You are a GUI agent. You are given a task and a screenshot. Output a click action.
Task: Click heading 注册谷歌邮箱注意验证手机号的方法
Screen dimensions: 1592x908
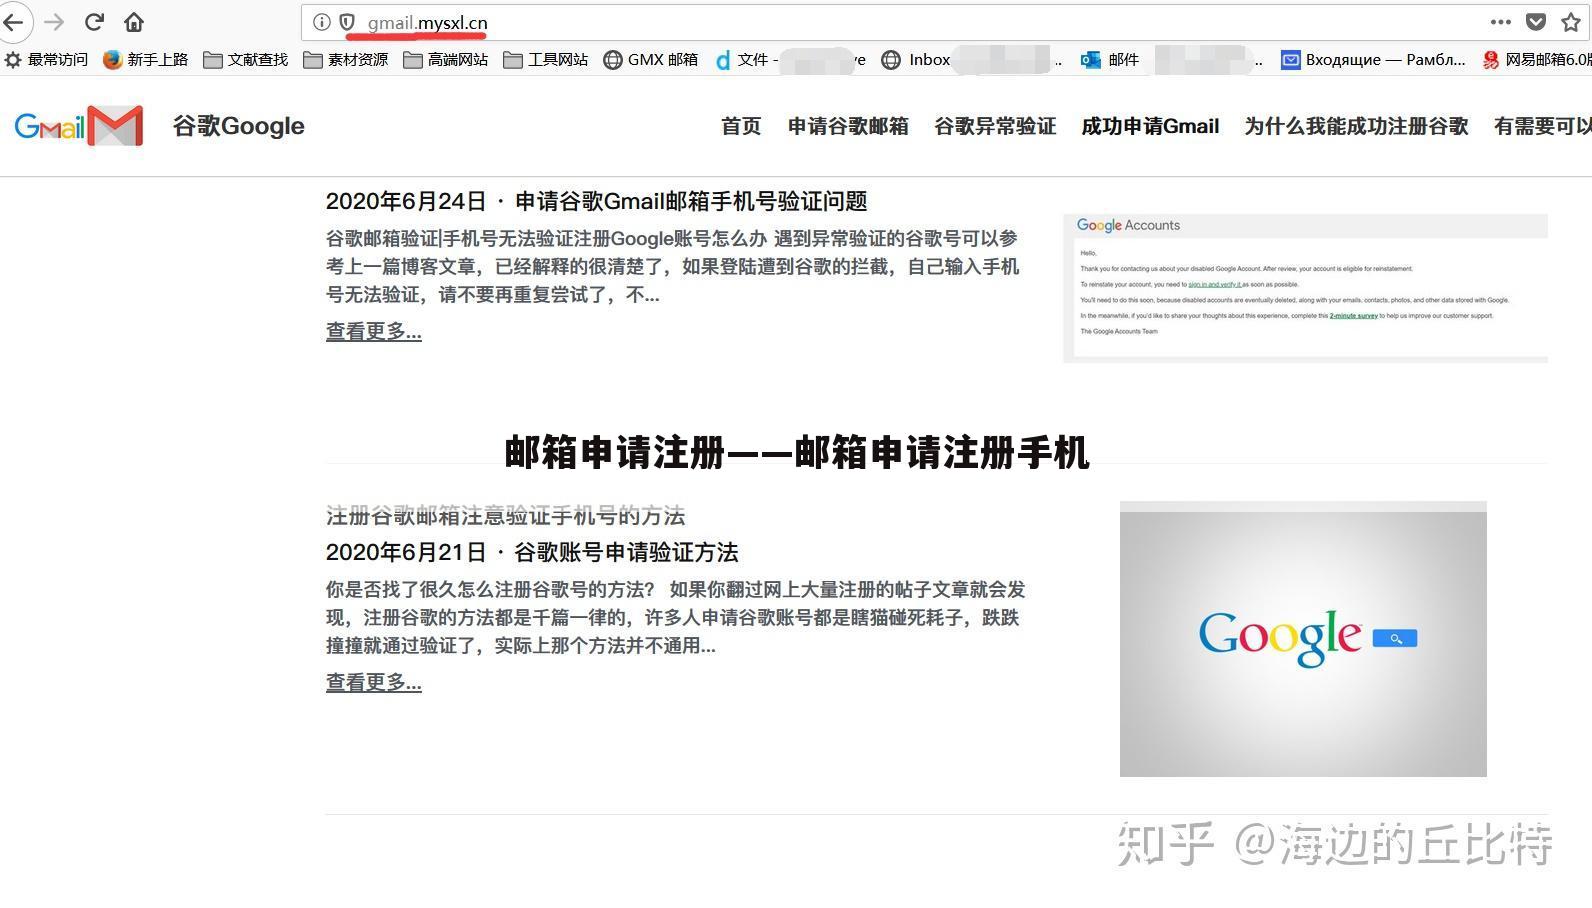(x=505, y=516)
